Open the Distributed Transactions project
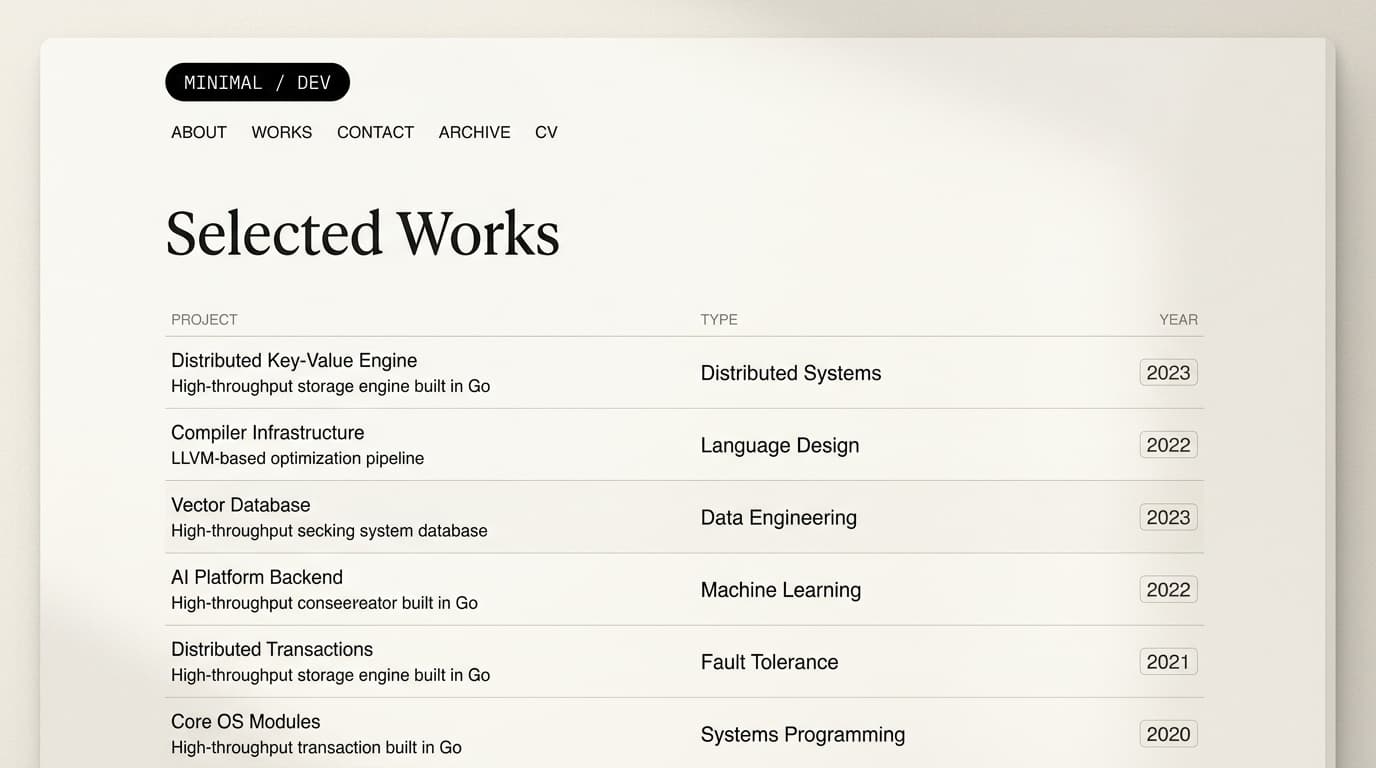This screenshot has height=768, width=1376. coord(272,649)
